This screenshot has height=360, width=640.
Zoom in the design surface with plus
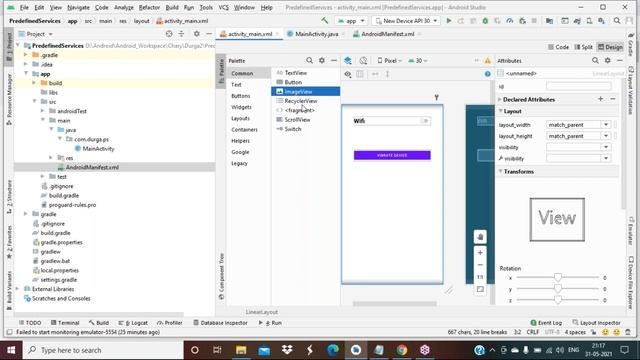pos(480,253)
